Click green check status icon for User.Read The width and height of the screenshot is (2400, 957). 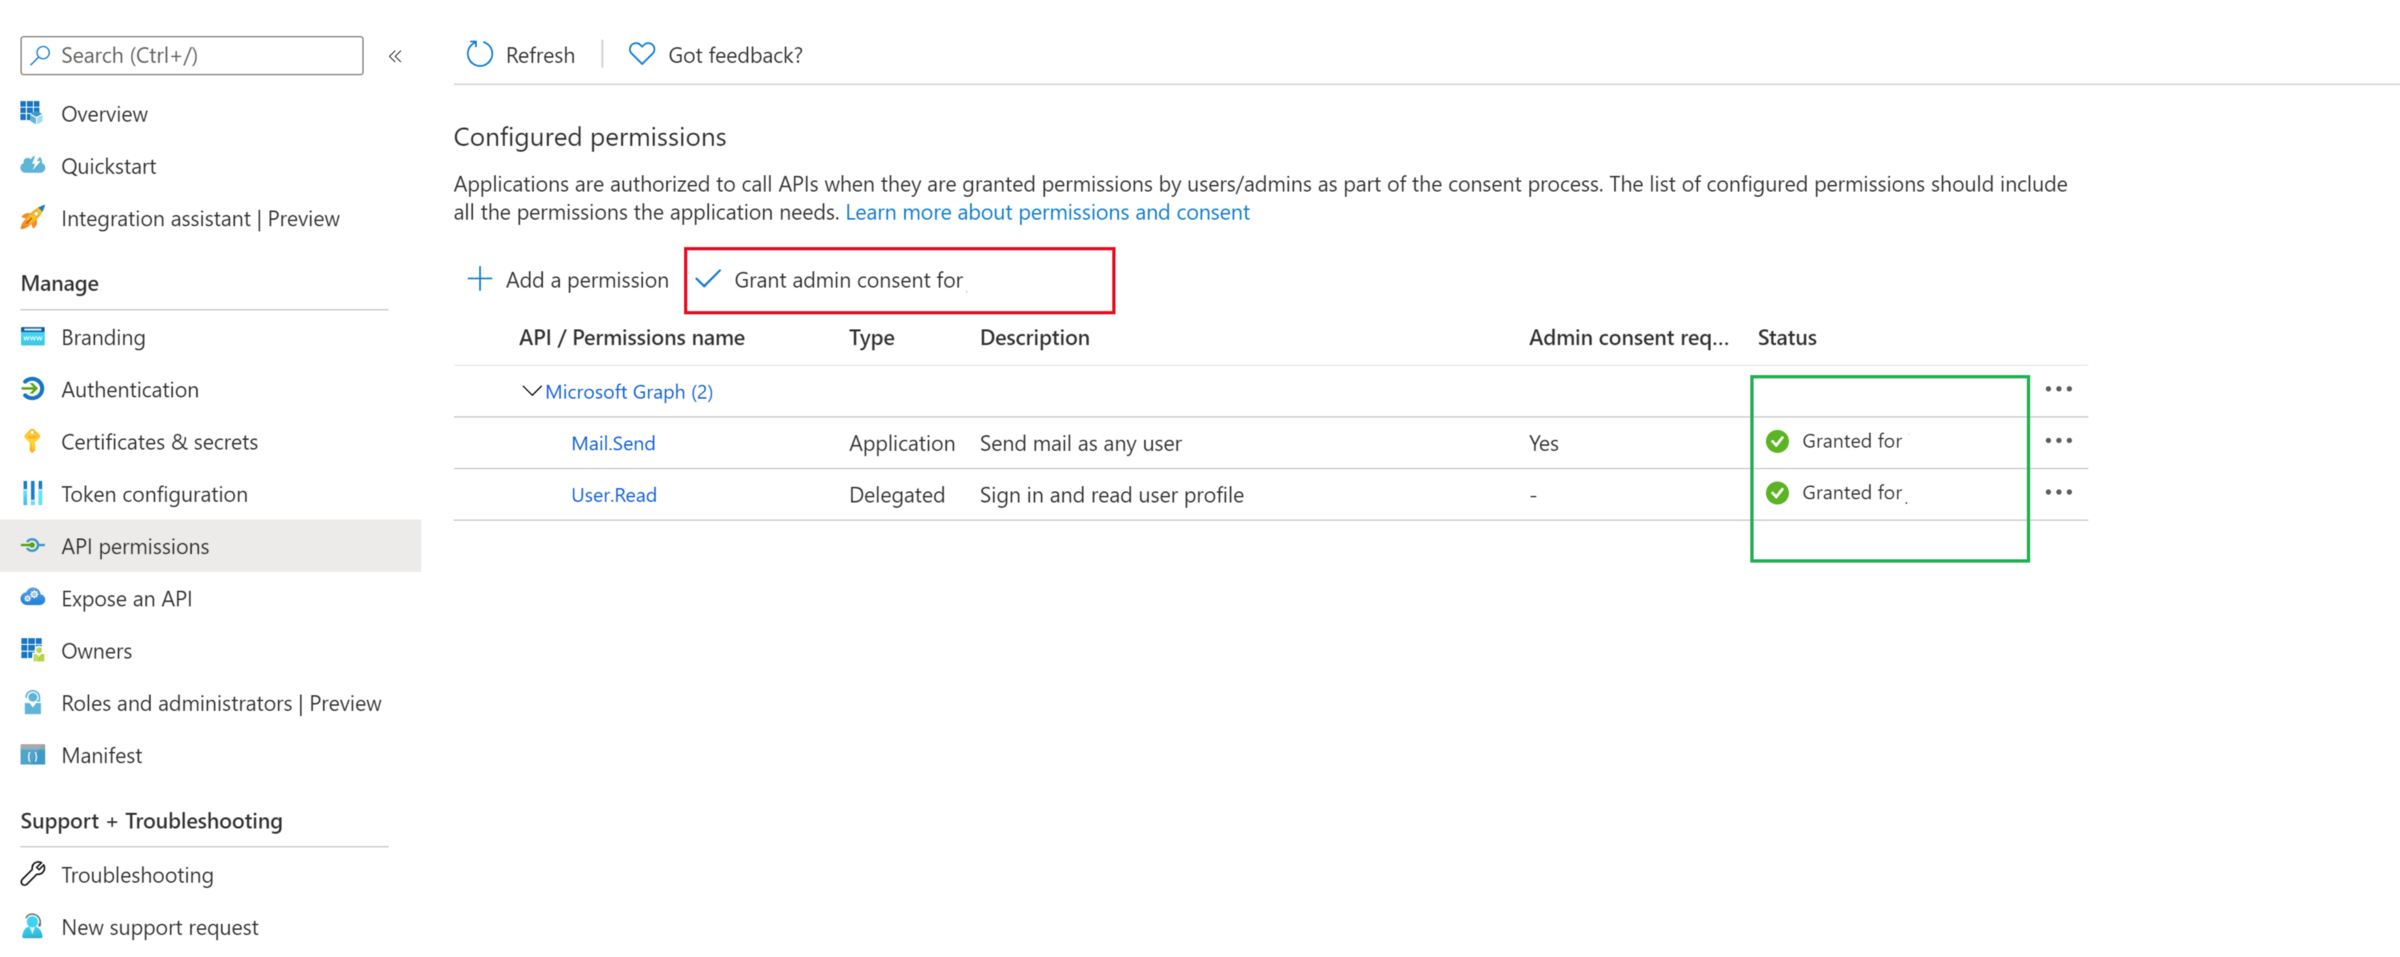tap(1777, 493)
